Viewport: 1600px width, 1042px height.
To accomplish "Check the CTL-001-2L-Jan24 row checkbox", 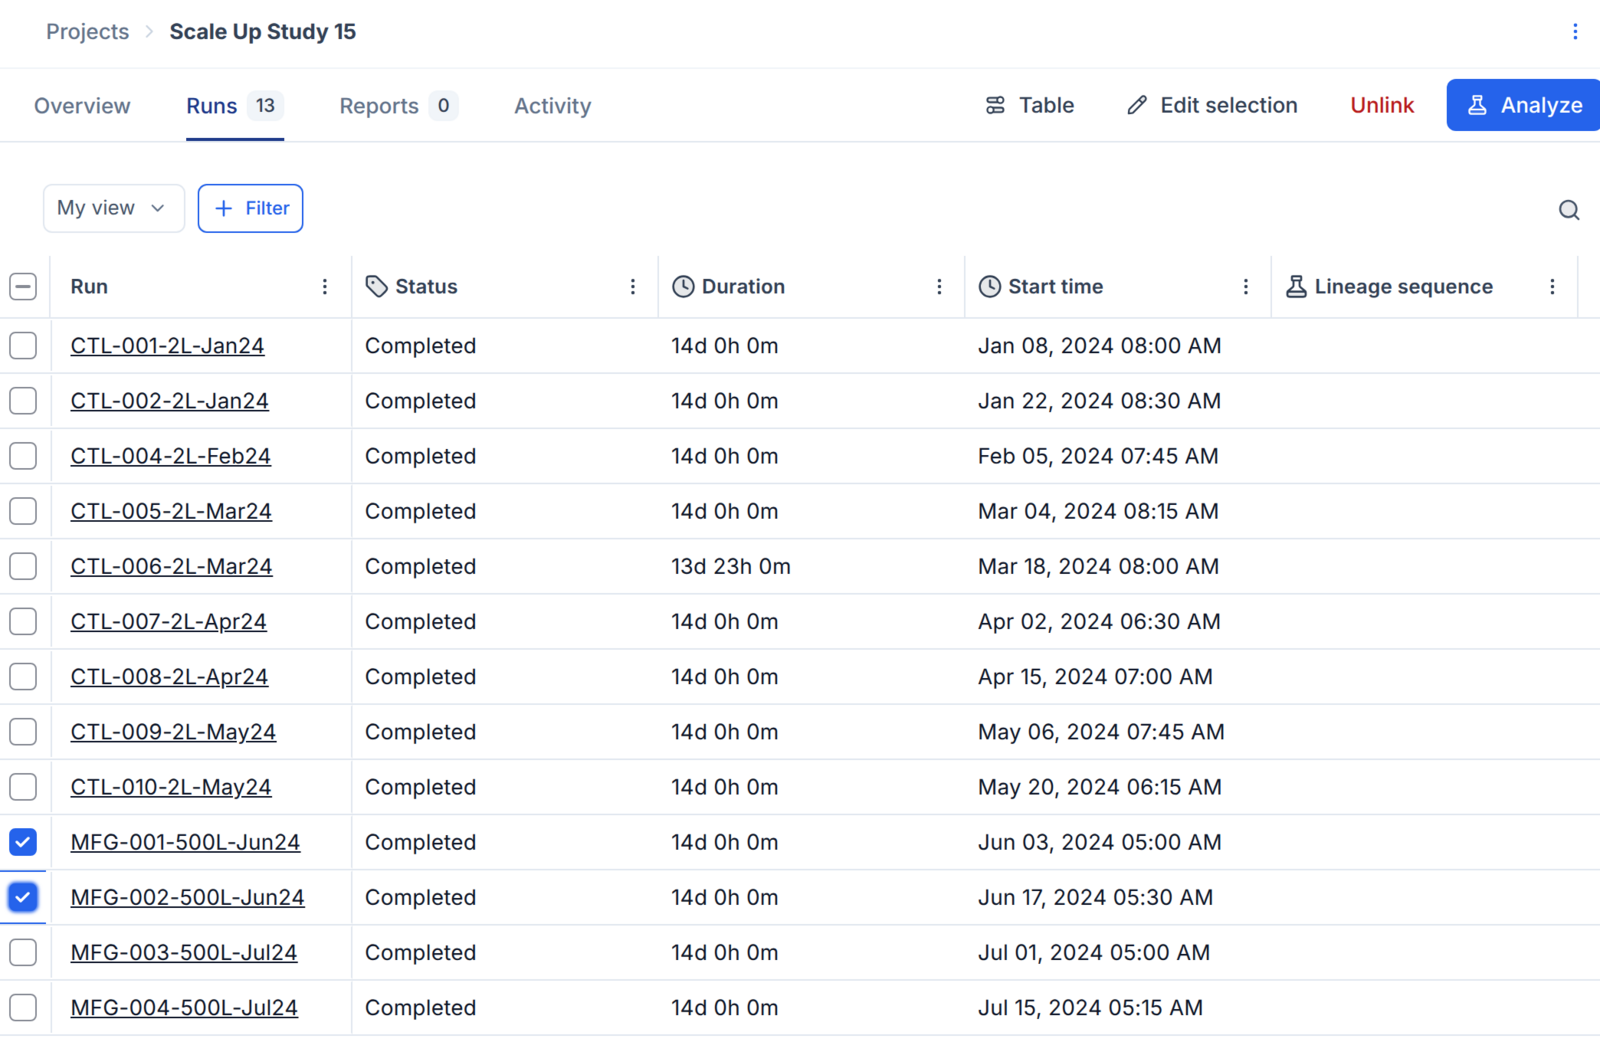I will pos(23,346).
